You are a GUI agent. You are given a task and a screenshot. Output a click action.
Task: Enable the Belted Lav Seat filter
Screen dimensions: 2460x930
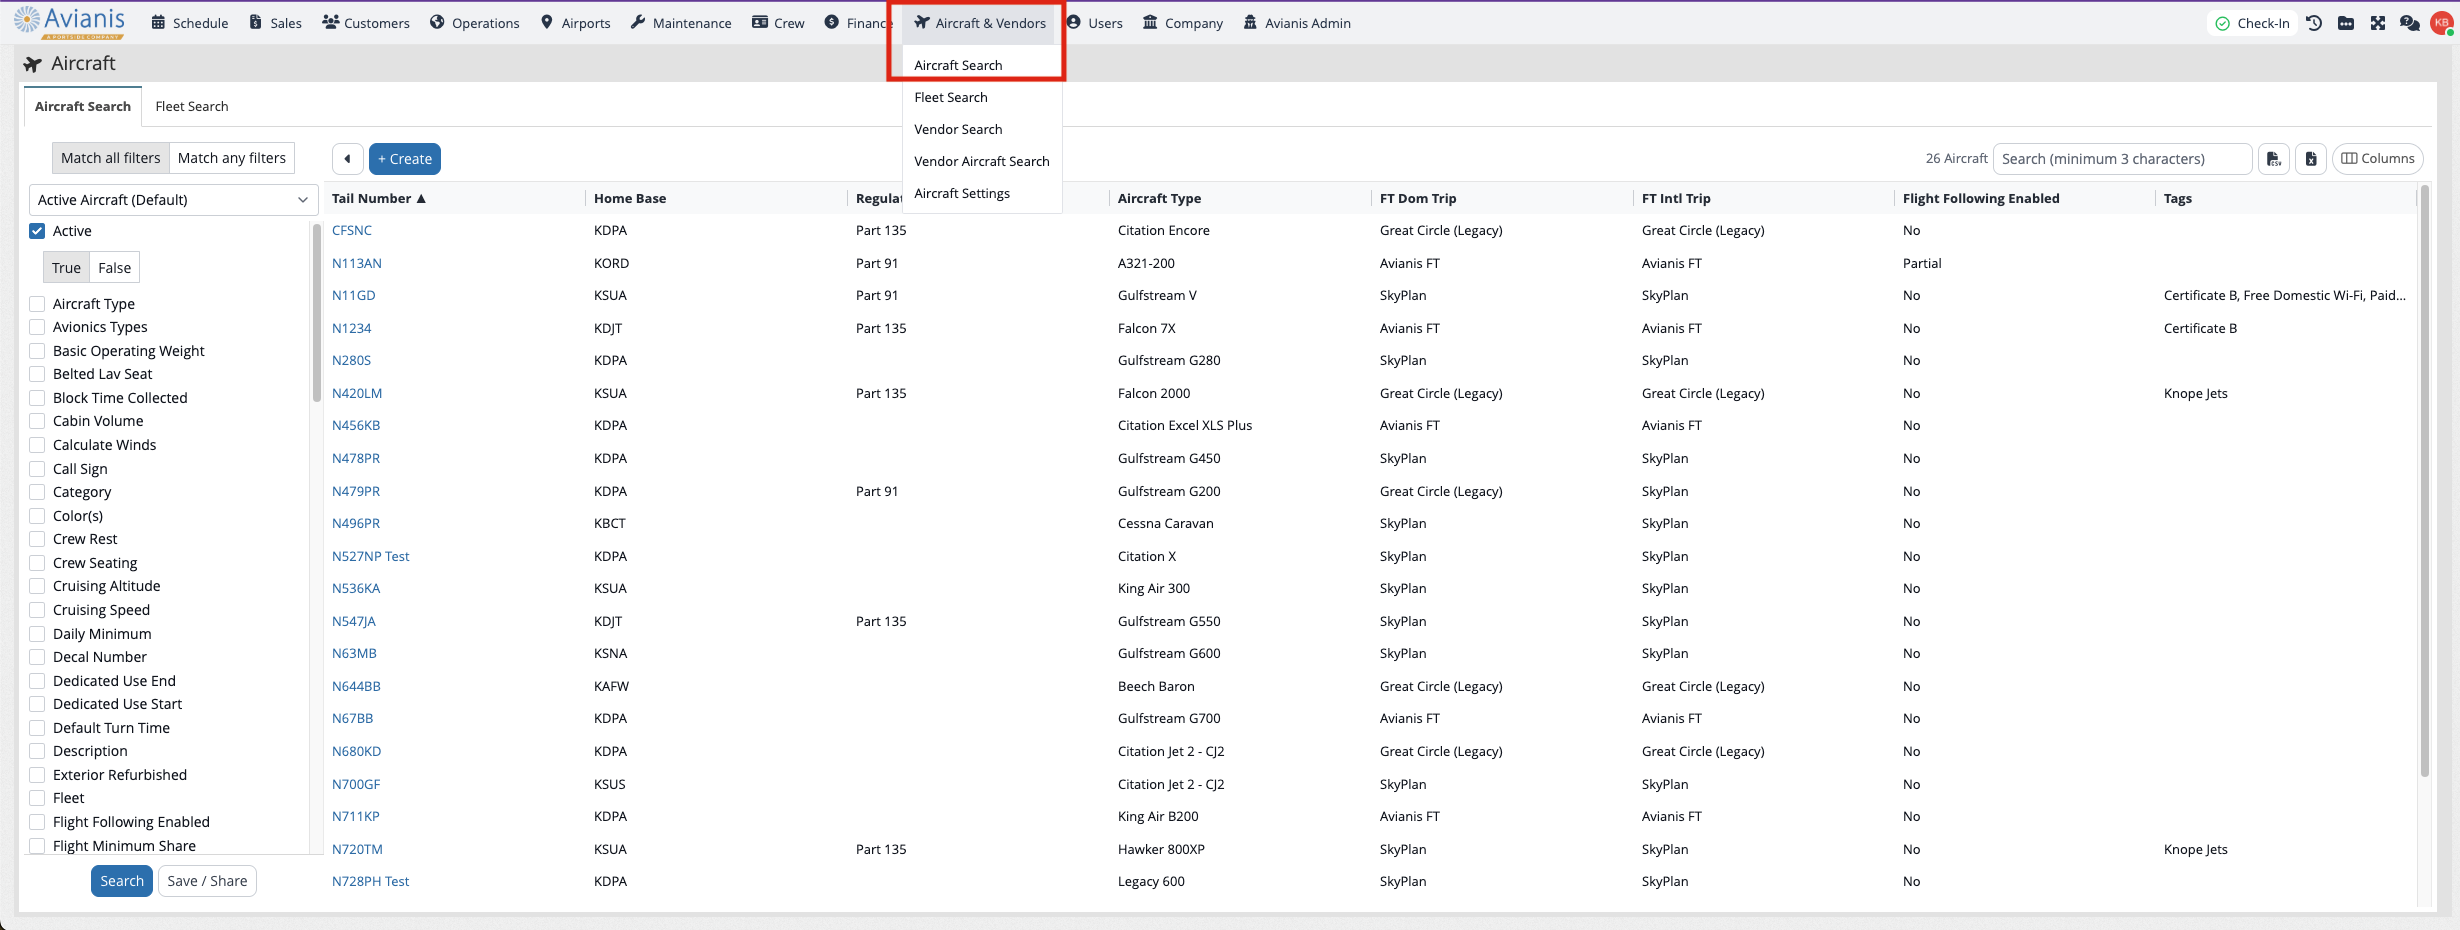point(37,374)
